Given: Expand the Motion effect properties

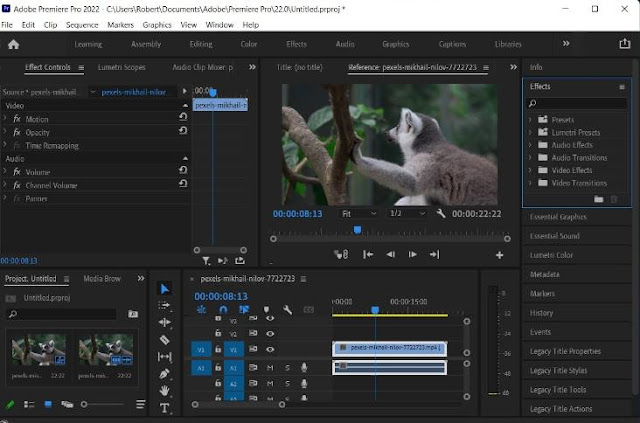Looking at the screenshot, I should [x=5, y=119].
